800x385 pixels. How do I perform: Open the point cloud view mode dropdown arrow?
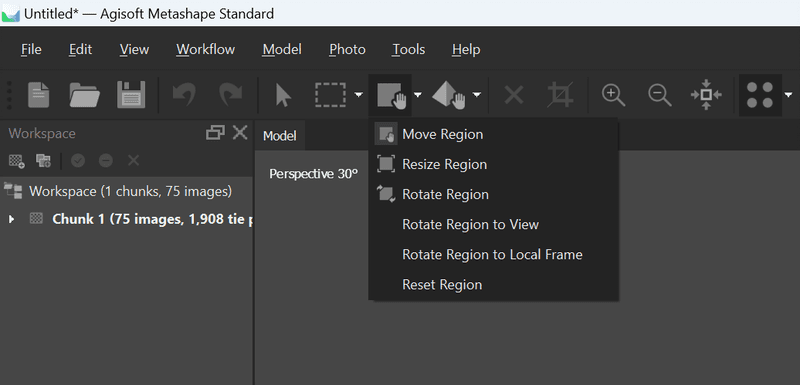tap(789, 95)
